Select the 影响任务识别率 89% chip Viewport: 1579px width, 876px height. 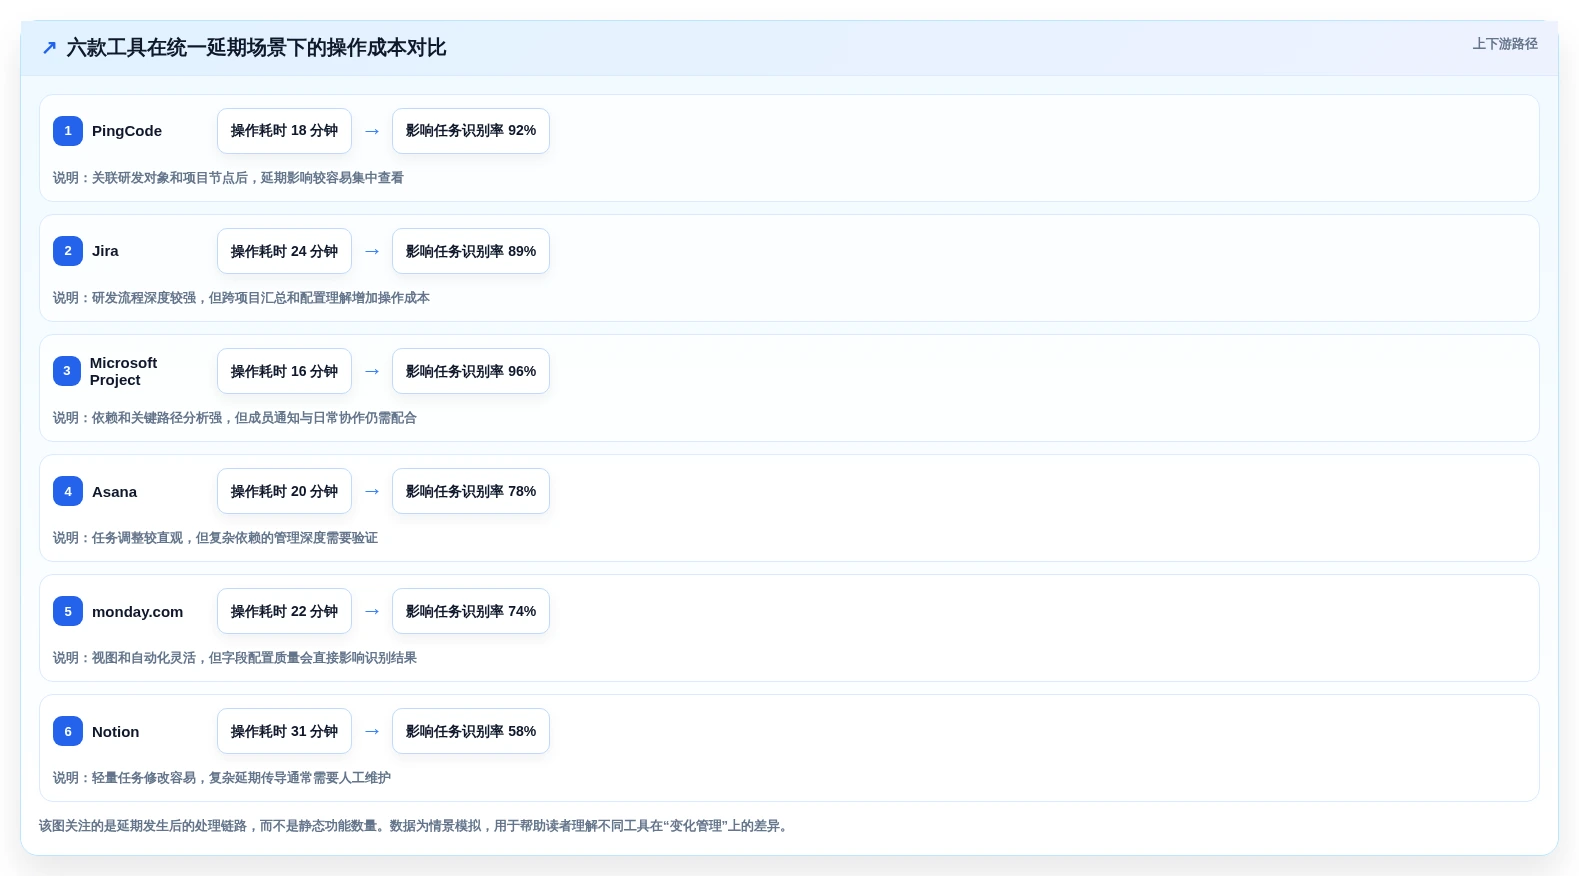pos(471,251)
